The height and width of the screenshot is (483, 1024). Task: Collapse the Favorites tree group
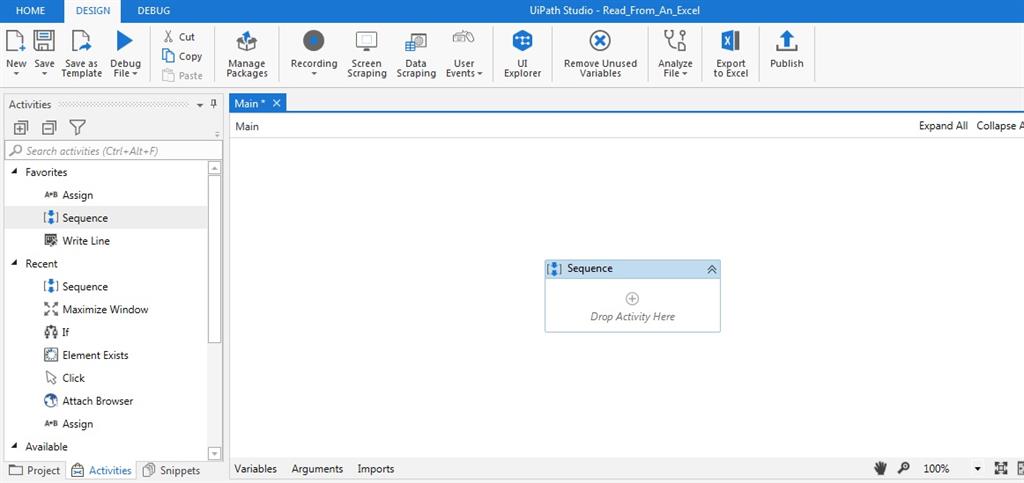pyautogui.click(x=15, y=172)
